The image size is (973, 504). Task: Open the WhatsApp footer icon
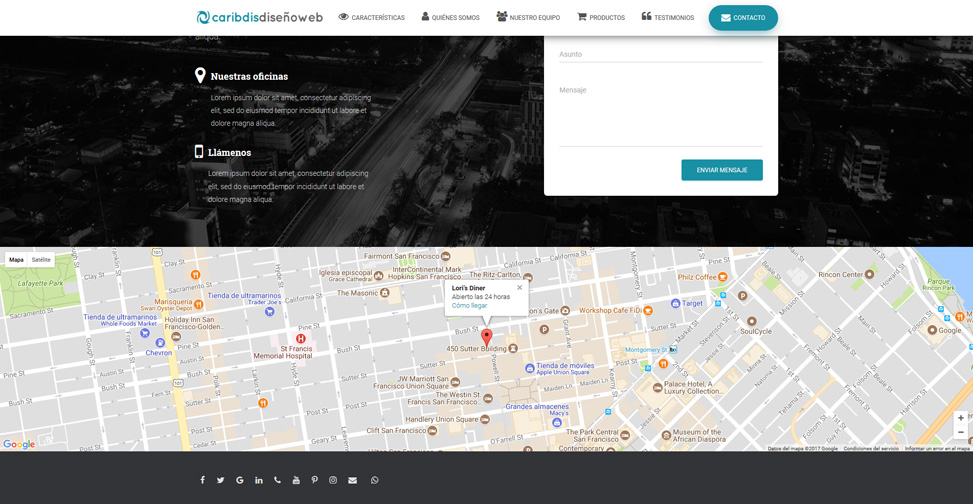374,480
